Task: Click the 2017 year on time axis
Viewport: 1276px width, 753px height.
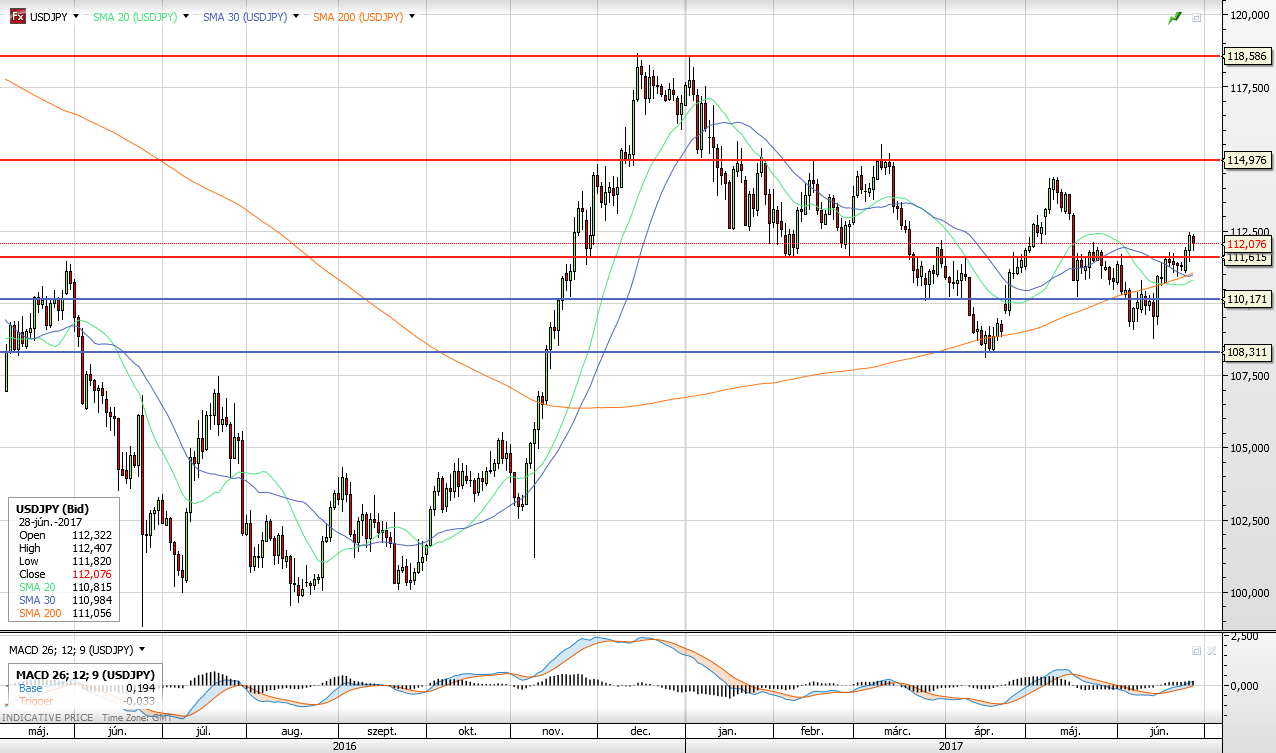Action: coord(950,746)
